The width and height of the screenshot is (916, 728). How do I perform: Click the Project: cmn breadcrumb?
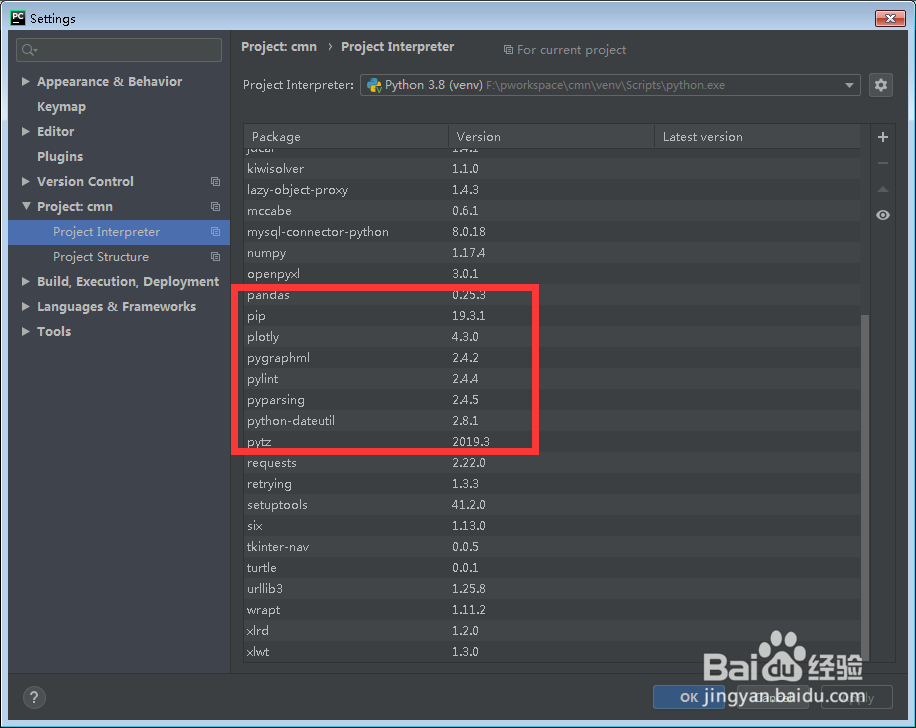tap(279, 47)
